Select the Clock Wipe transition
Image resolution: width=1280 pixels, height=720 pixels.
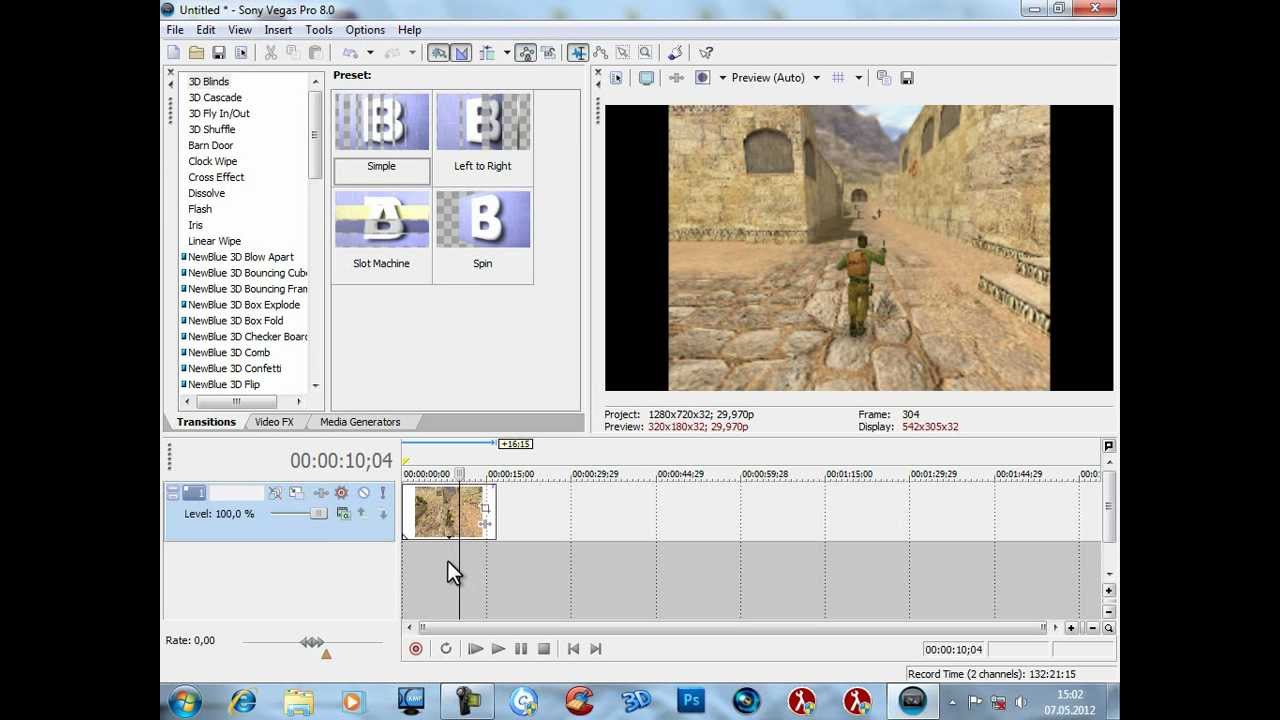213,161
